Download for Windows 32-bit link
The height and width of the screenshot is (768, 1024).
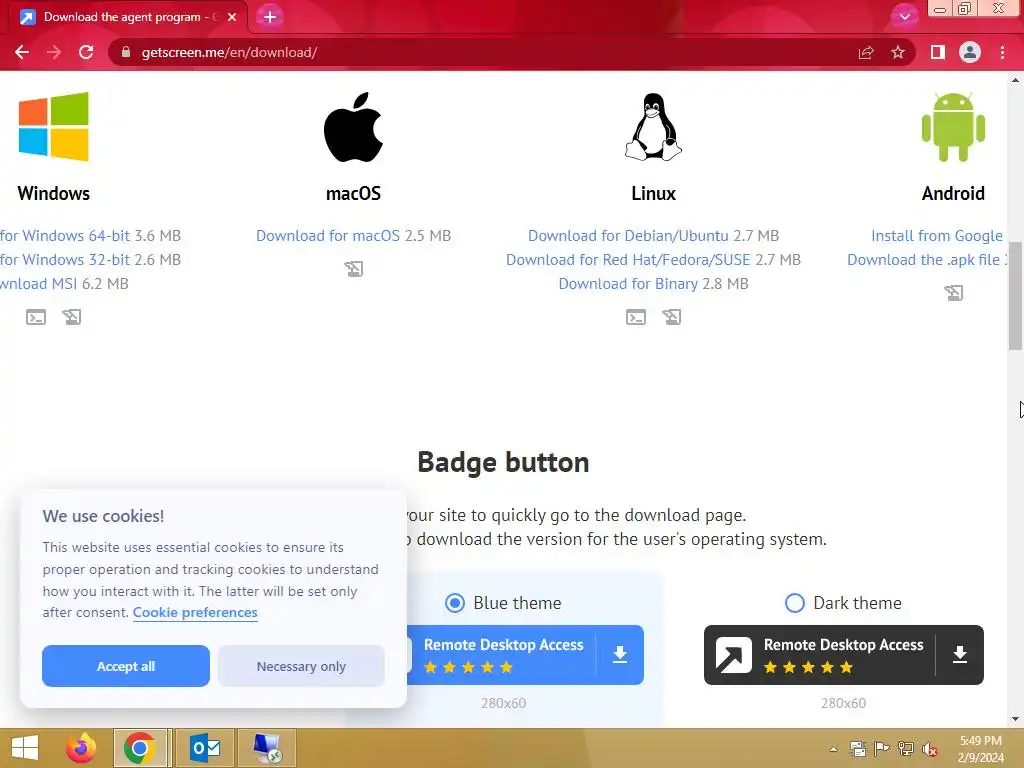click(x=65, y=260)
